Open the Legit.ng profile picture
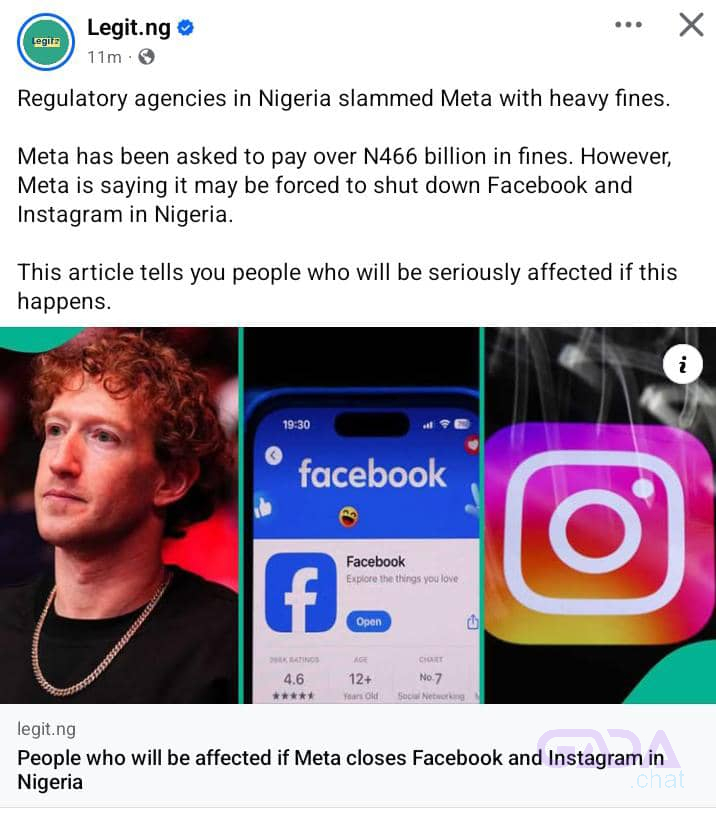 (46, 42)
